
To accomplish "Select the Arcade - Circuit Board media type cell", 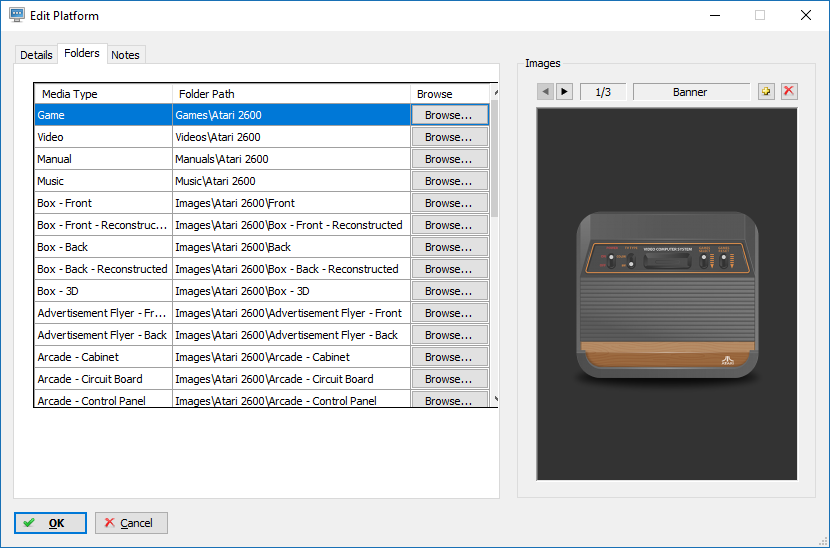I will point(104,379).
